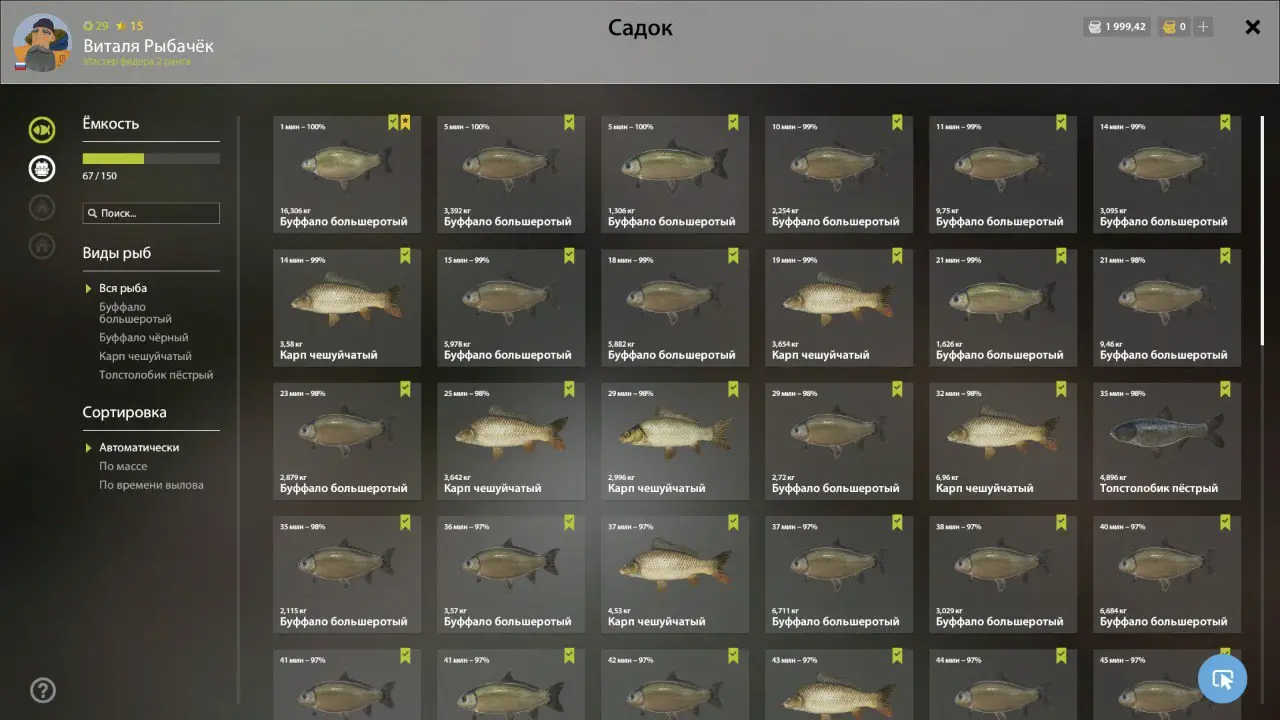Screen dimensions: 1280x720
Task: Filter by Буффало чёрный species
Action: click(x=144, y=338)
